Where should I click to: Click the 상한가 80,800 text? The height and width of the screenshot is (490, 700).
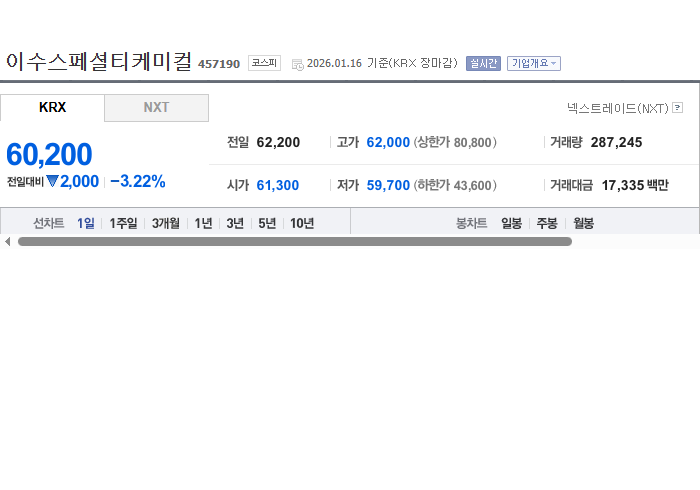455,142
